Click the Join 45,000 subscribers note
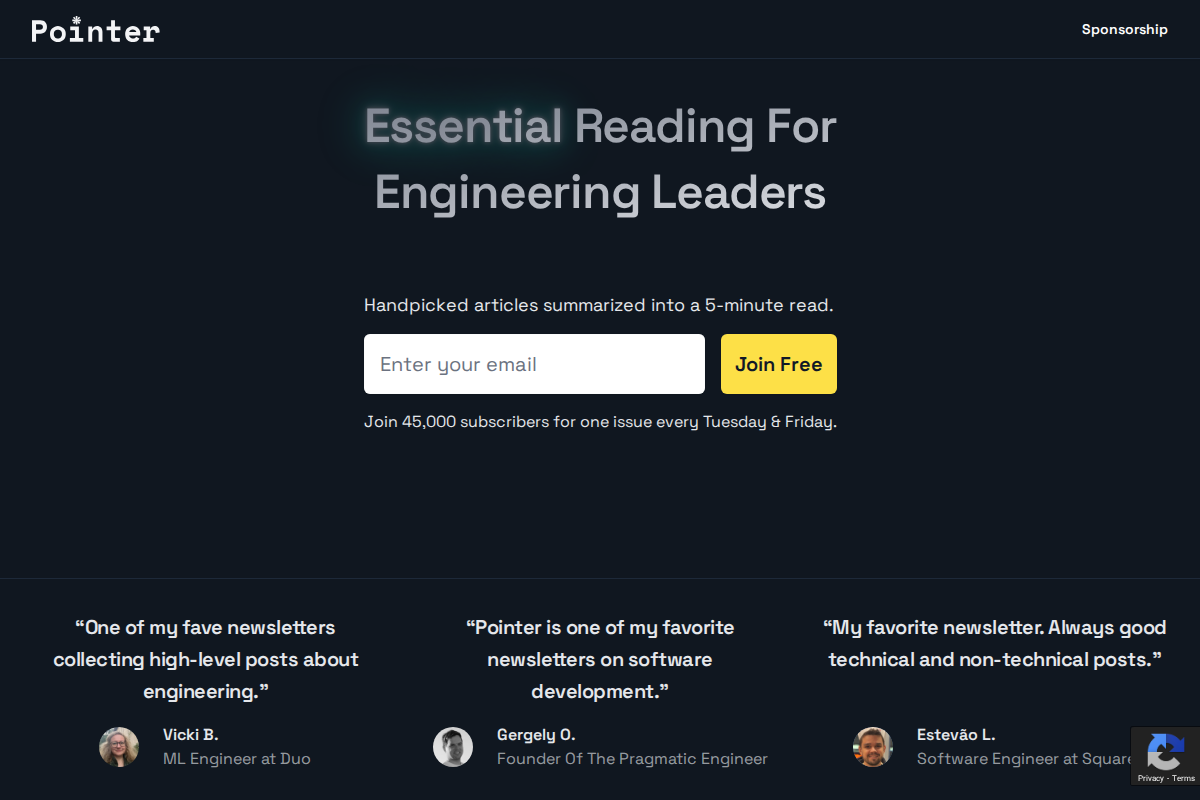 tap(600, 422)
